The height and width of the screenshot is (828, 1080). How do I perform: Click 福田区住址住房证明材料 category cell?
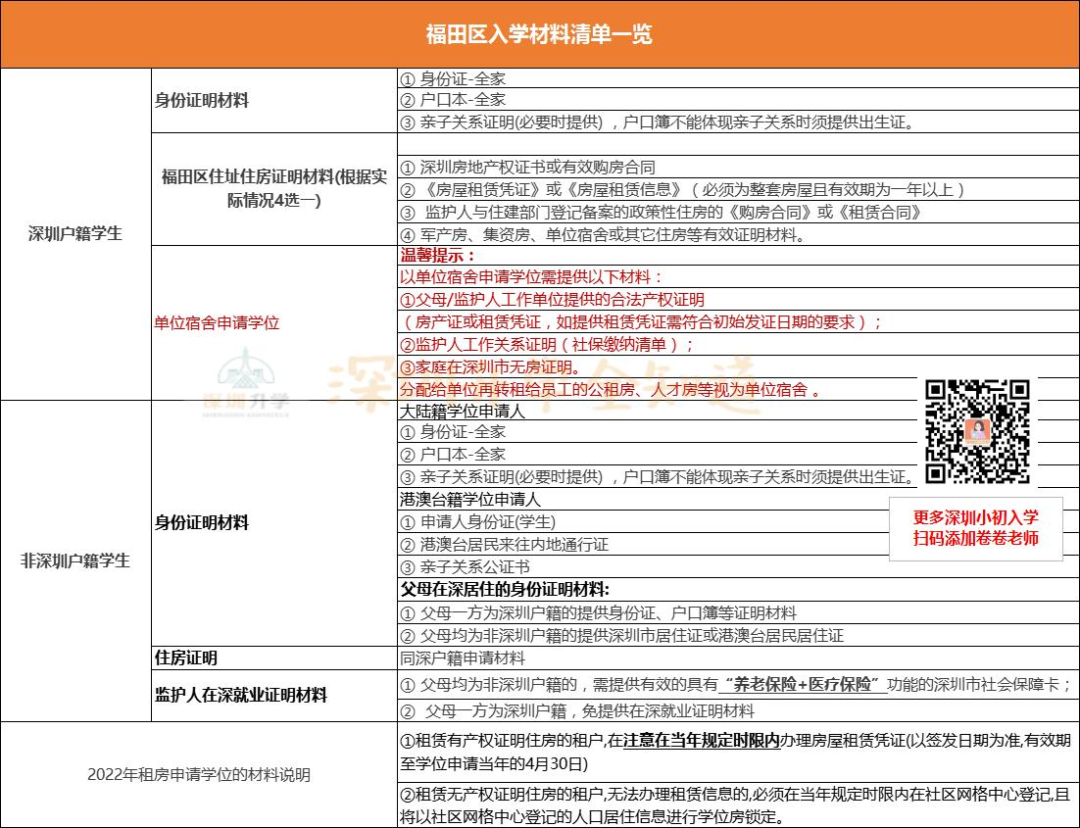[x=274, y=189]
